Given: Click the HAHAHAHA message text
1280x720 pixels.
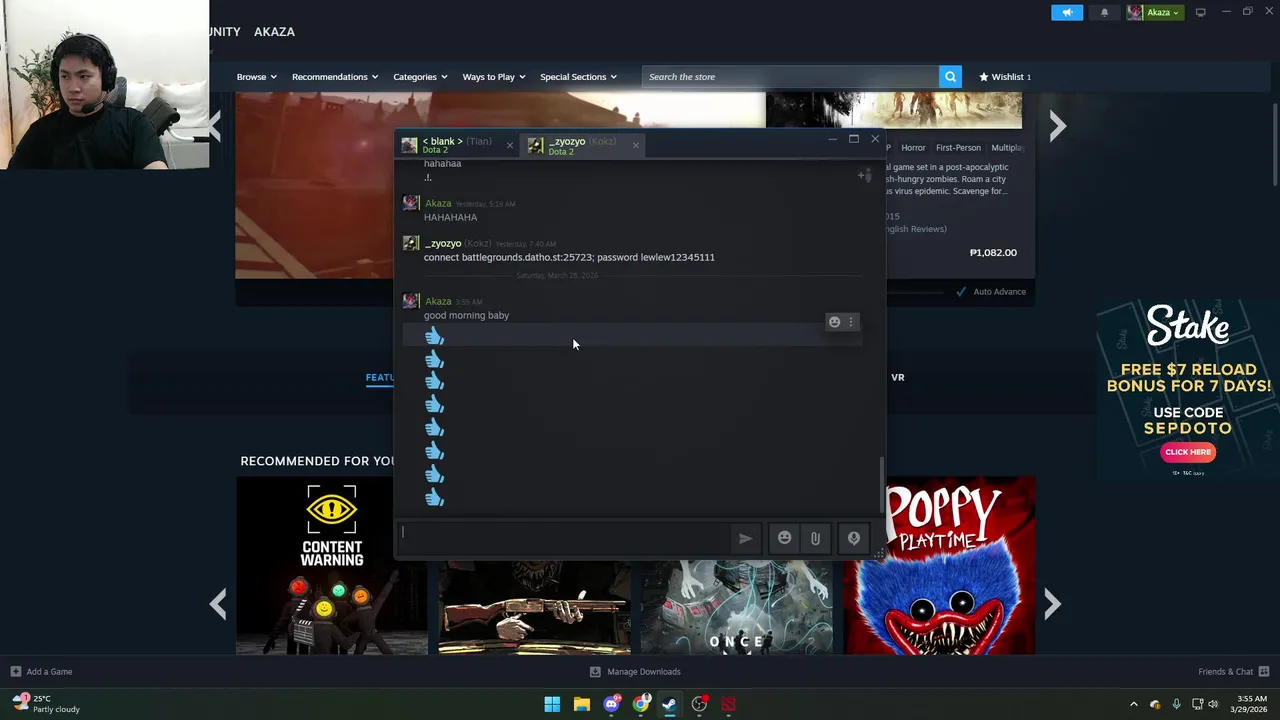Looking at the screenshot, I should 450,217.
